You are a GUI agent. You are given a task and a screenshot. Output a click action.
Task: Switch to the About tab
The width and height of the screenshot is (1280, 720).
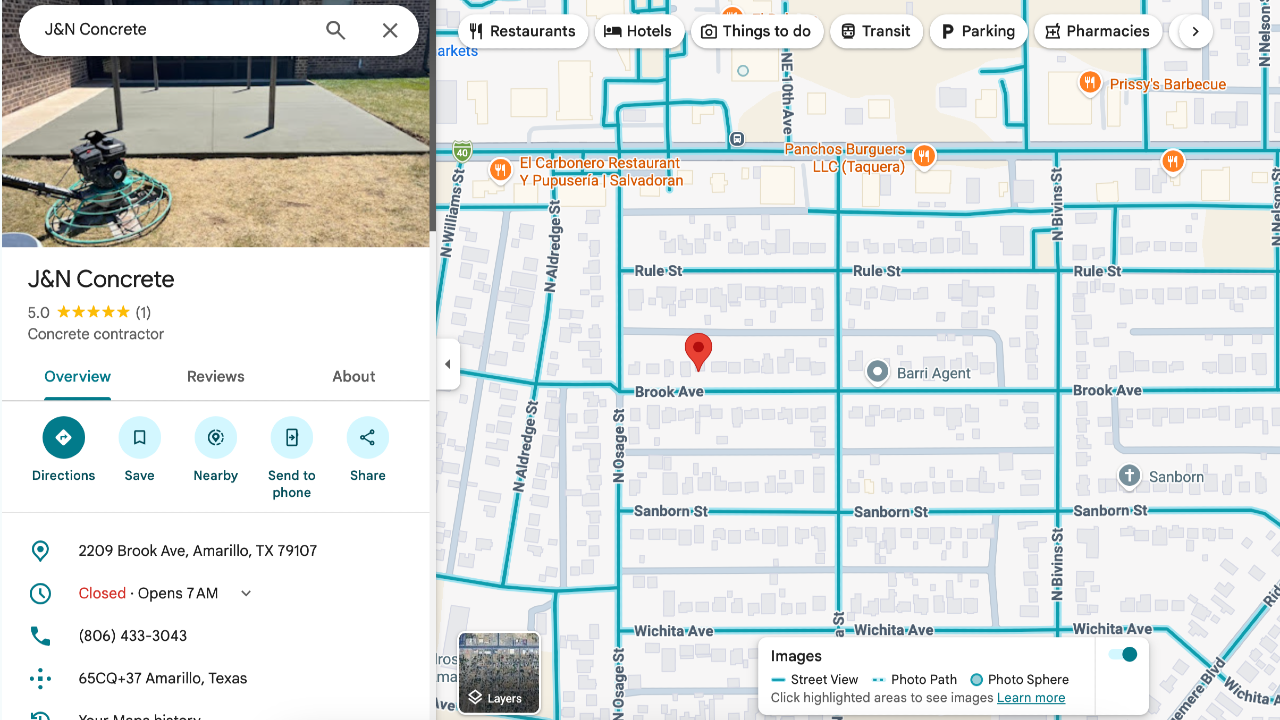point(354,377)
